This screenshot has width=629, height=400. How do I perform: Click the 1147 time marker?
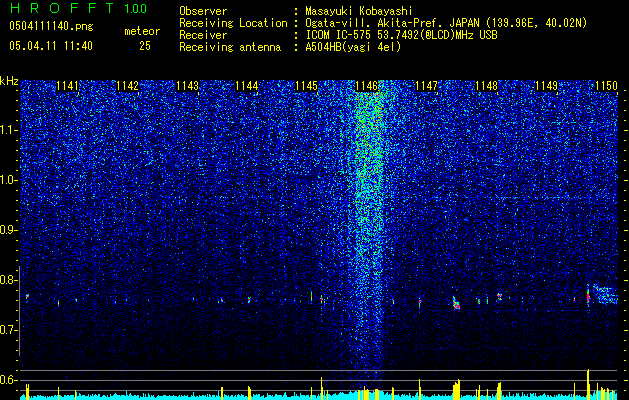[x=426, y=86]
